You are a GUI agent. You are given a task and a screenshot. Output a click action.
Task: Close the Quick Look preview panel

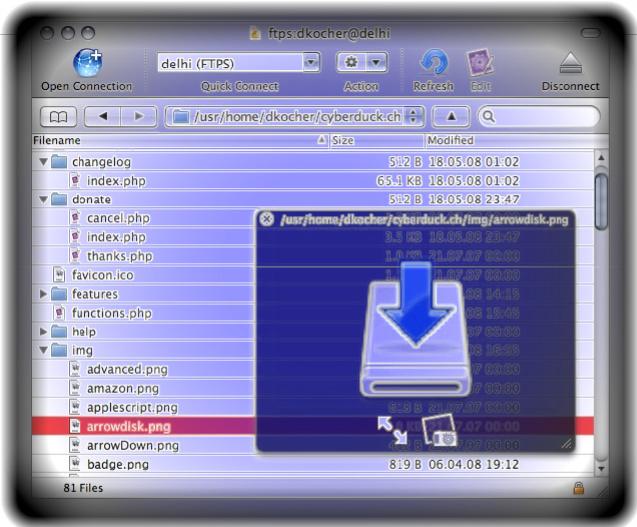[x=266, y=219]
